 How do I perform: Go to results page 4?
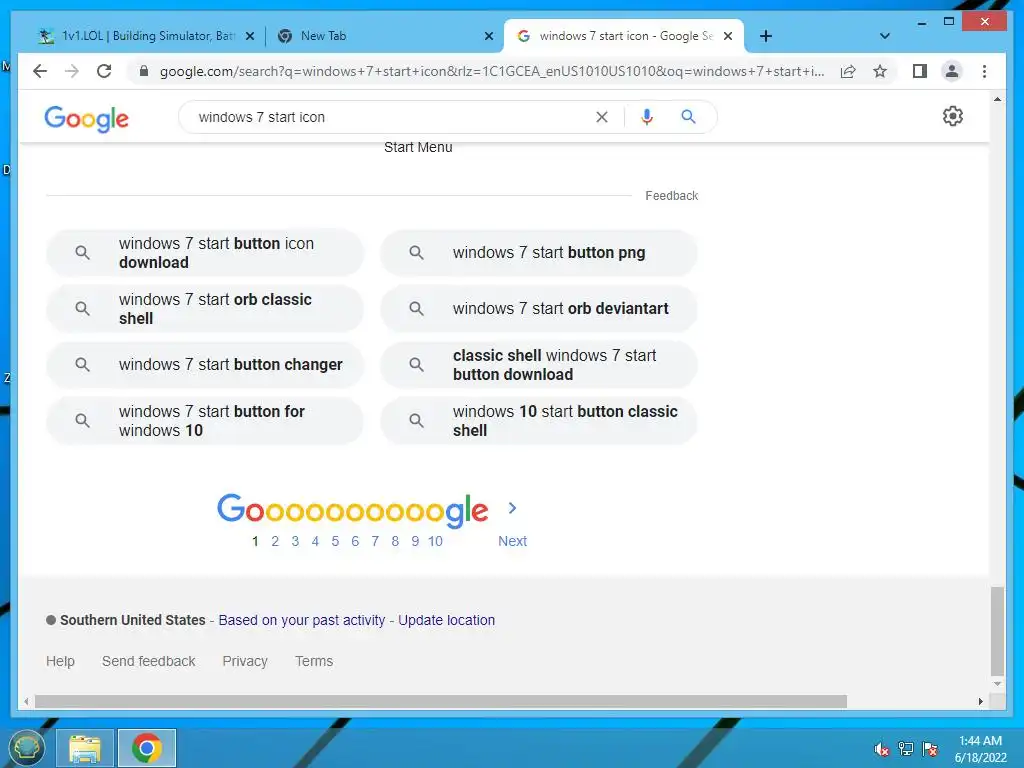pyautogui.click(x=315, y=541)
